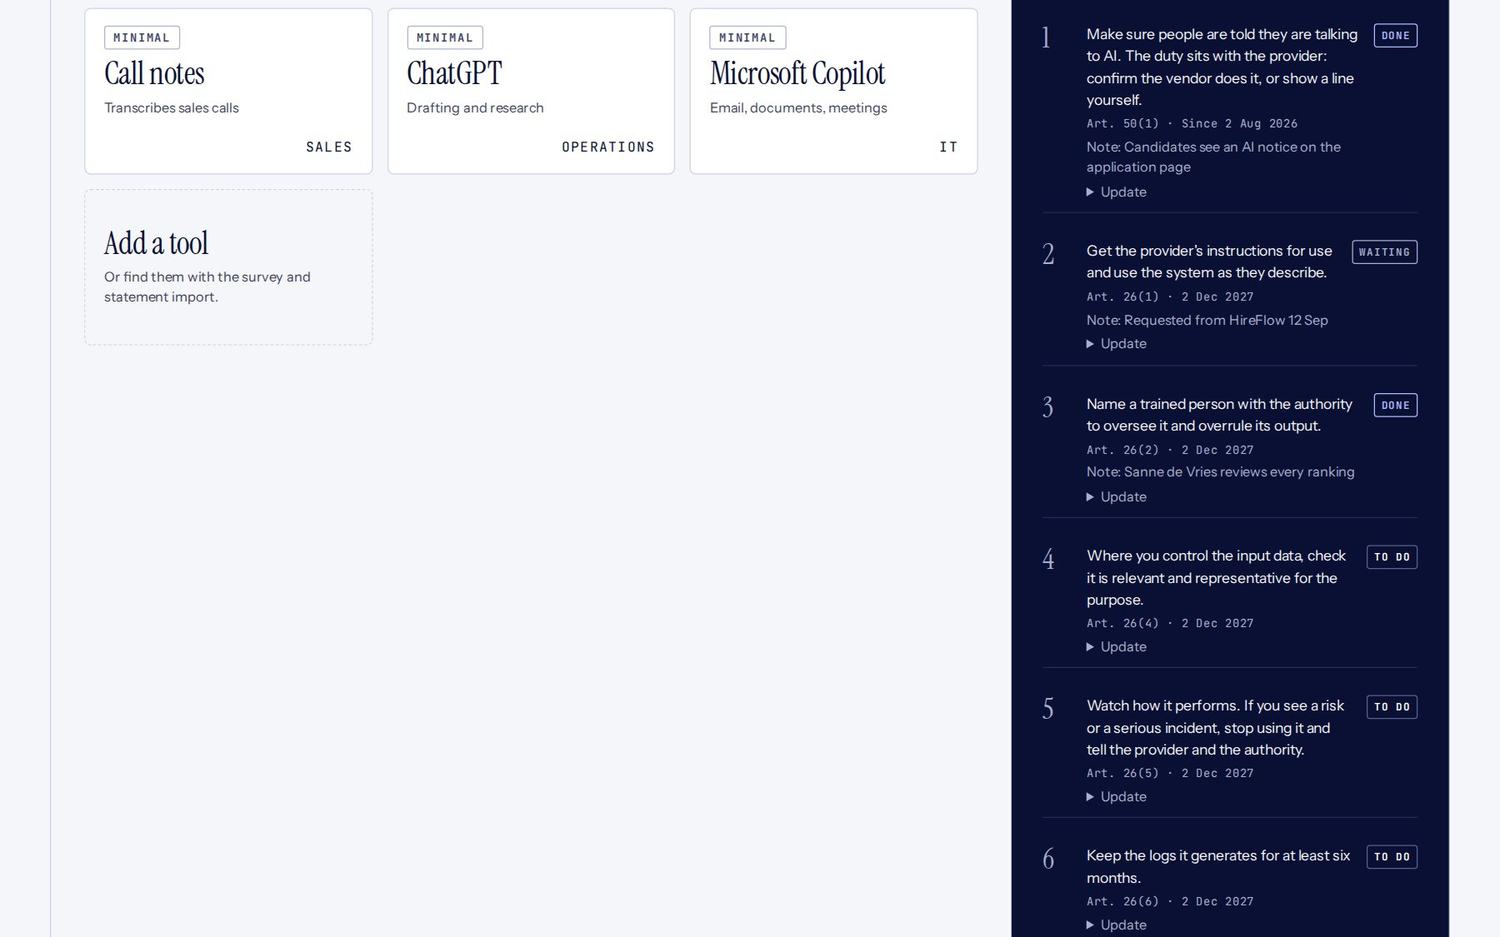The image size is (1500, 937).
Task: Click "Keep the logs it generates" text
Action: coord(1218,867)
